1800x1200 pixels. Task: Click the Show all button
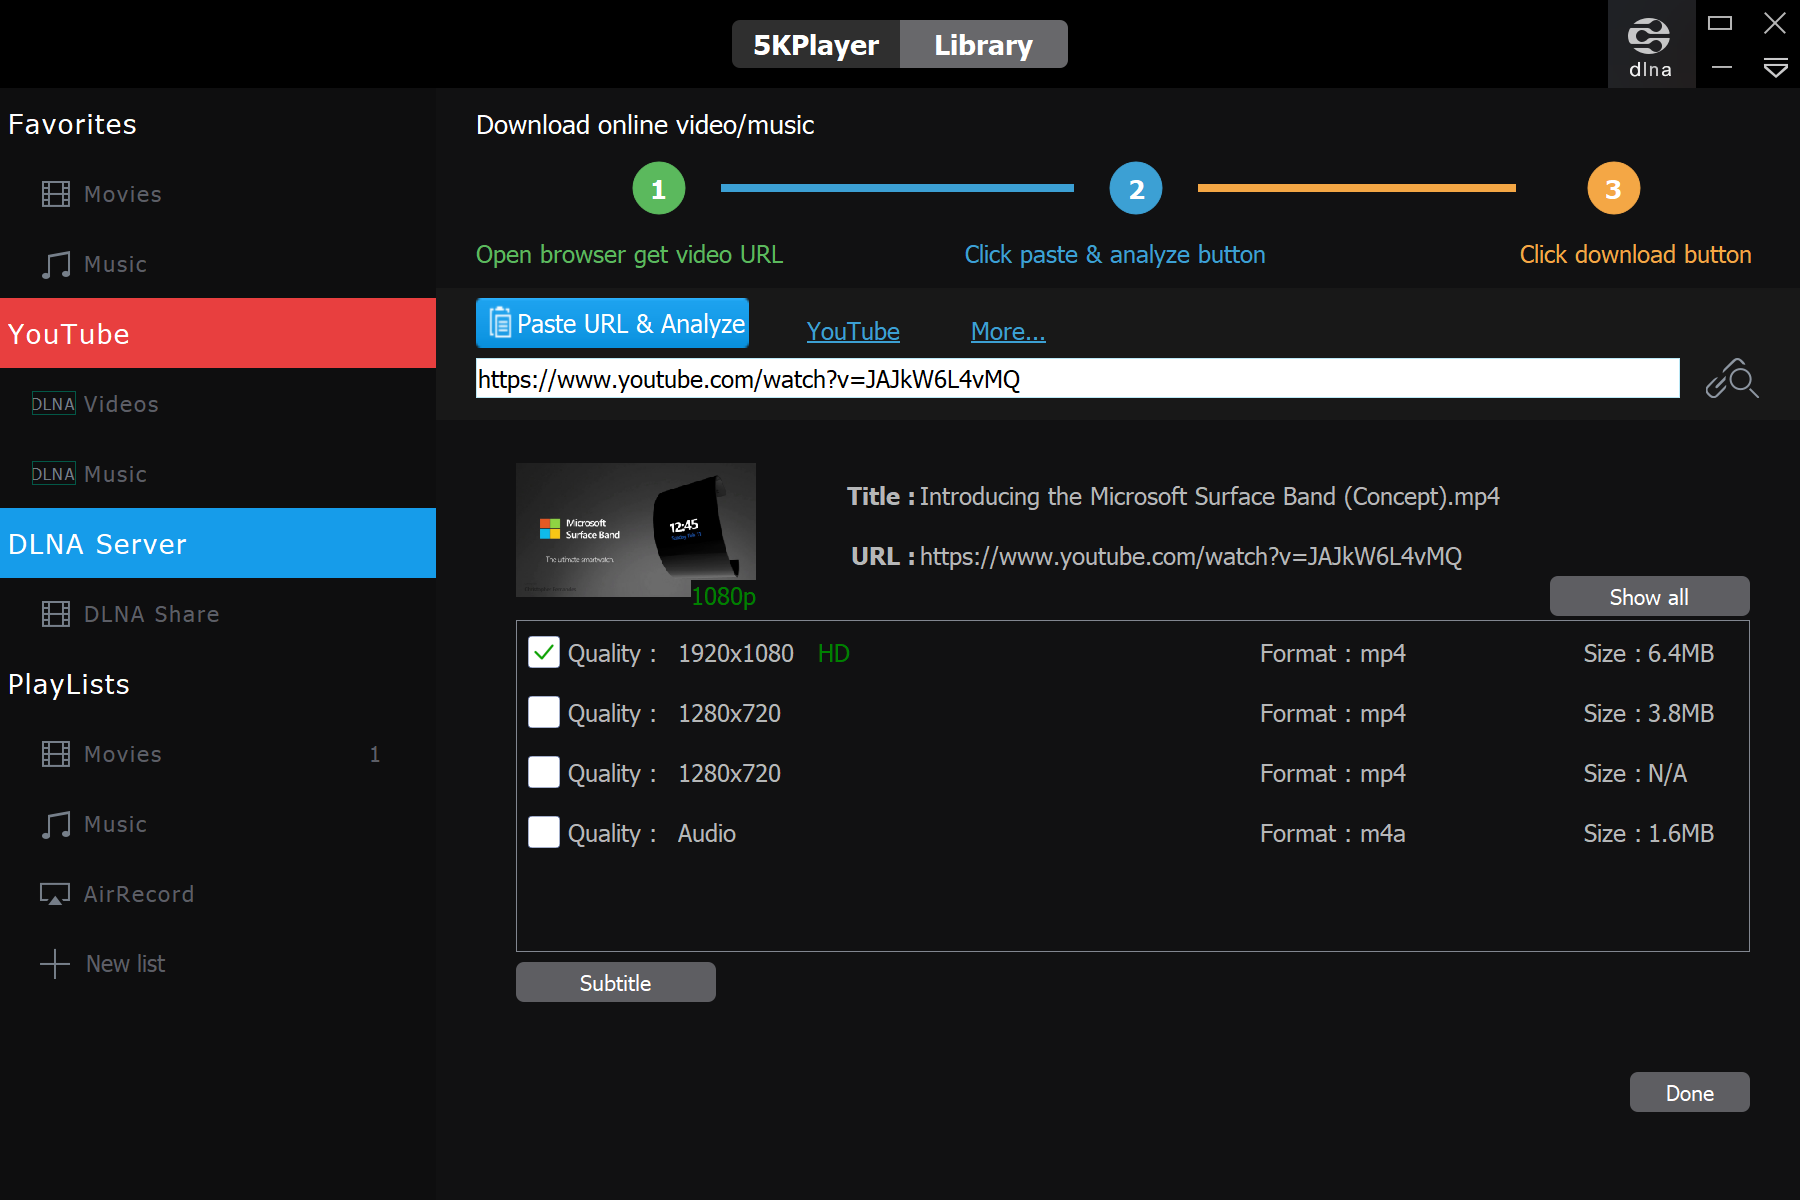[x=1648, y=596]
